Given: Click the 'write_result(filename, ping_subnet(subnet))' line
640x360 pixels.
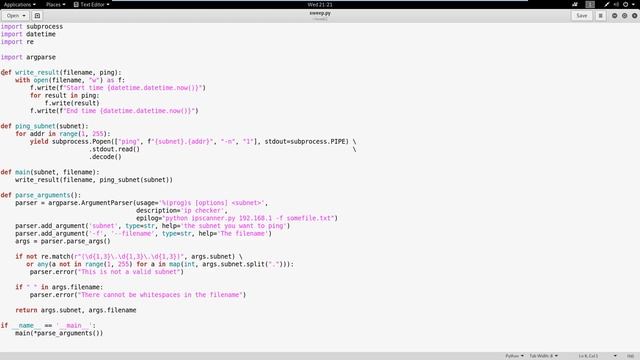Looking at the screenshot, I should [x=94, y=180].
